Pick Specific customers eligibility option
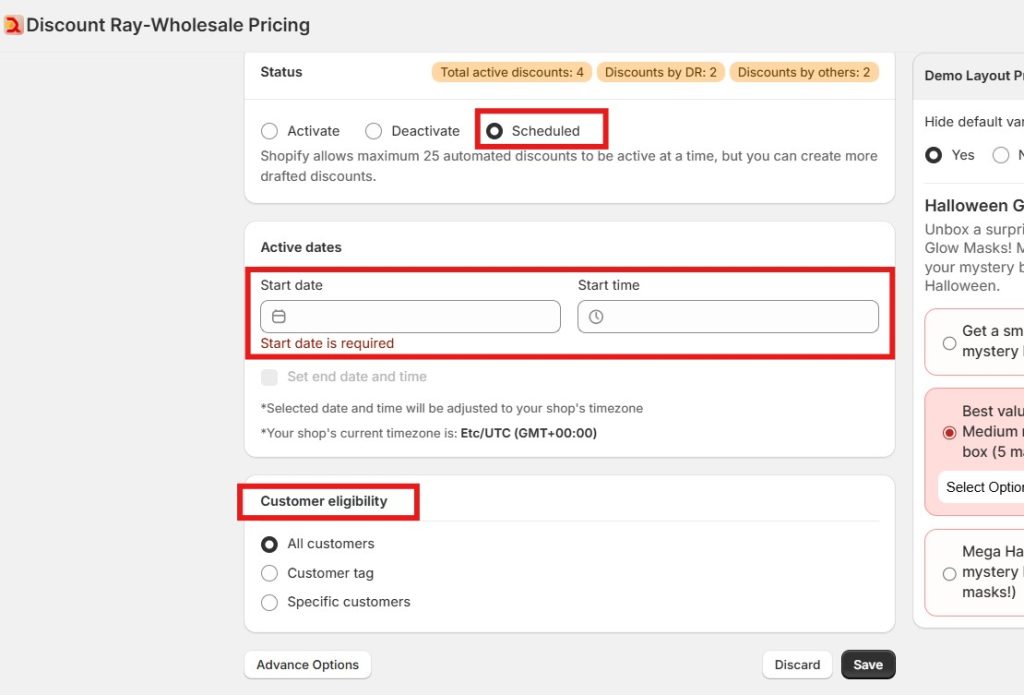Screen dimensions: 1024x695 (269, 603)
